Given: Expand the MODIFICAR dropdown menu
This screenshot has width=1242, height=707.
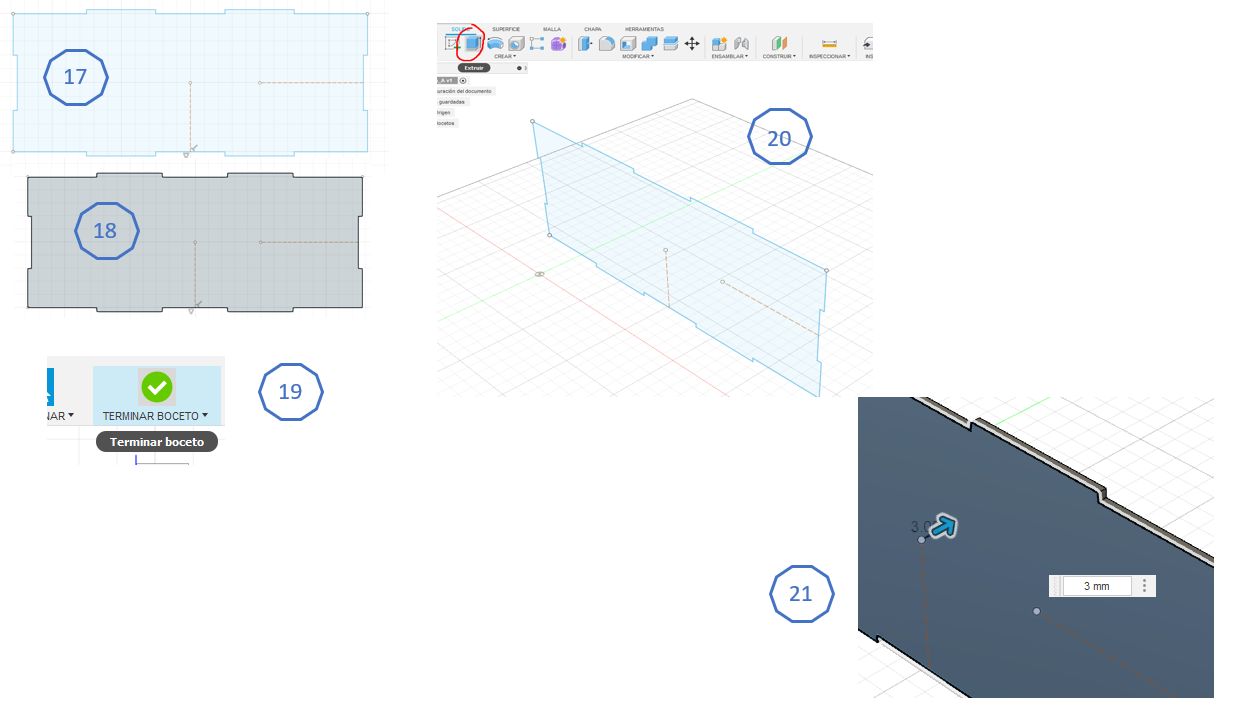Looking at the screenshot, I should 638,56.
